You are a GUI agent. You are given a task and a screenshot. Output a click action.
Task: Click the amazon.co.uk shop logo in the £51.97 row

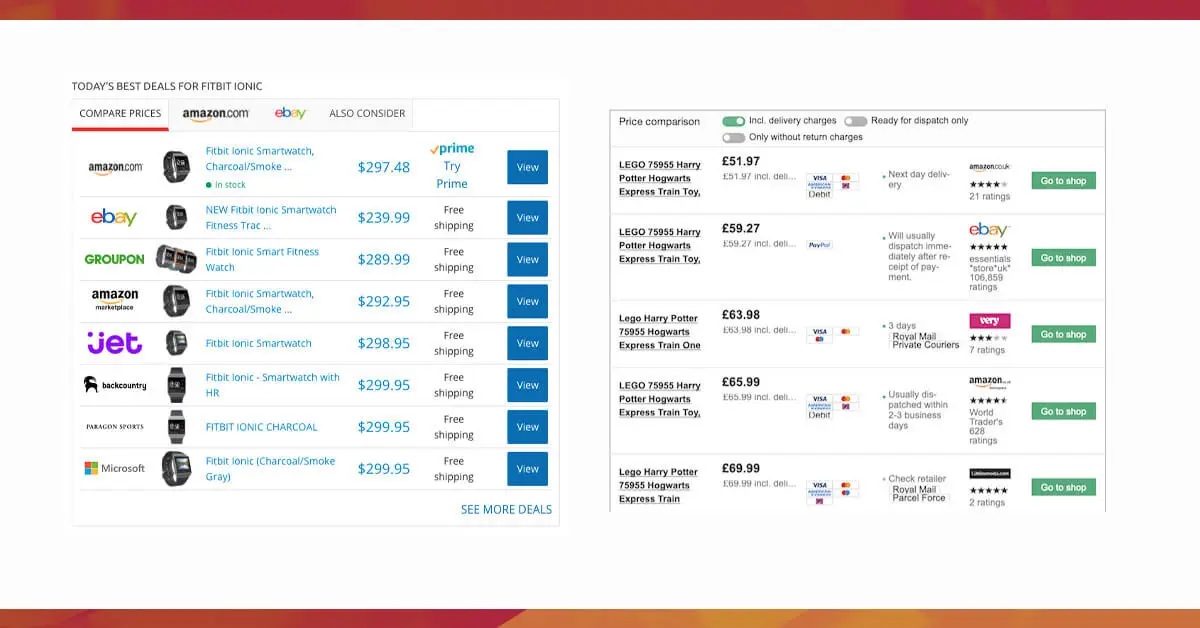click(x=989, y=168)
